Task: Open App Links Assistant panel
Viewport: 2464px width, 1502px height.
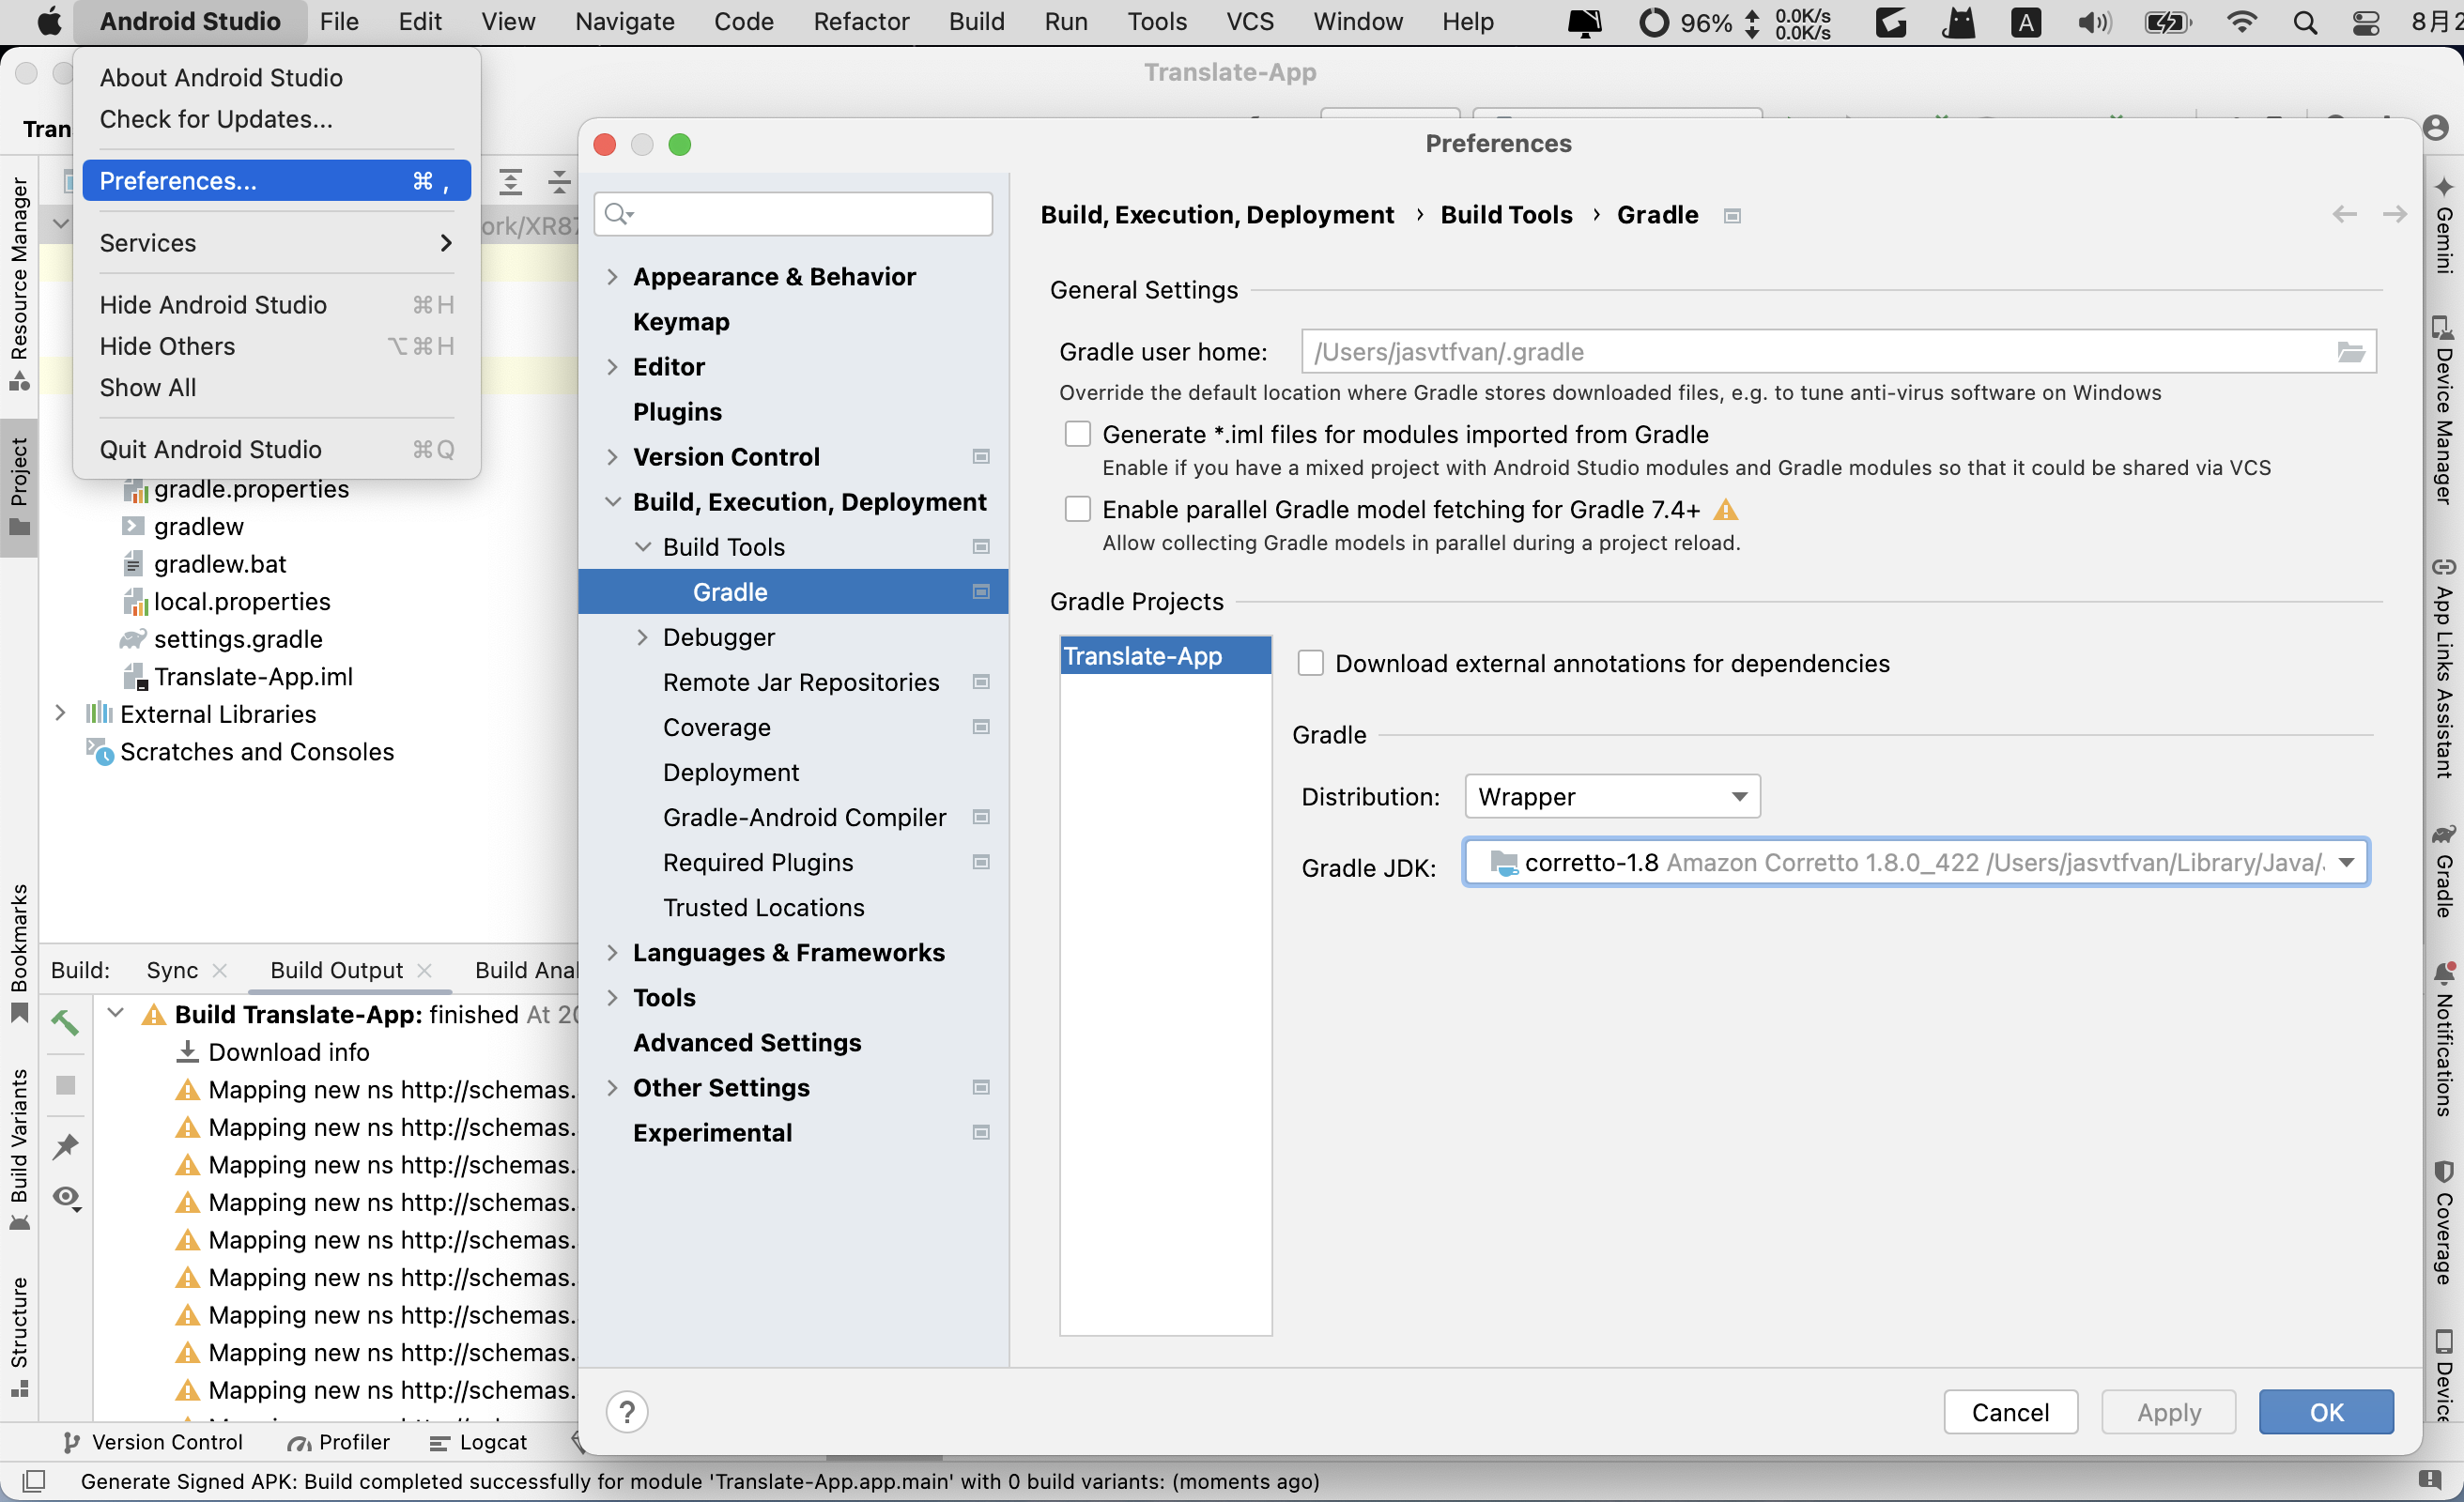Action: [x=2443, y=668]
